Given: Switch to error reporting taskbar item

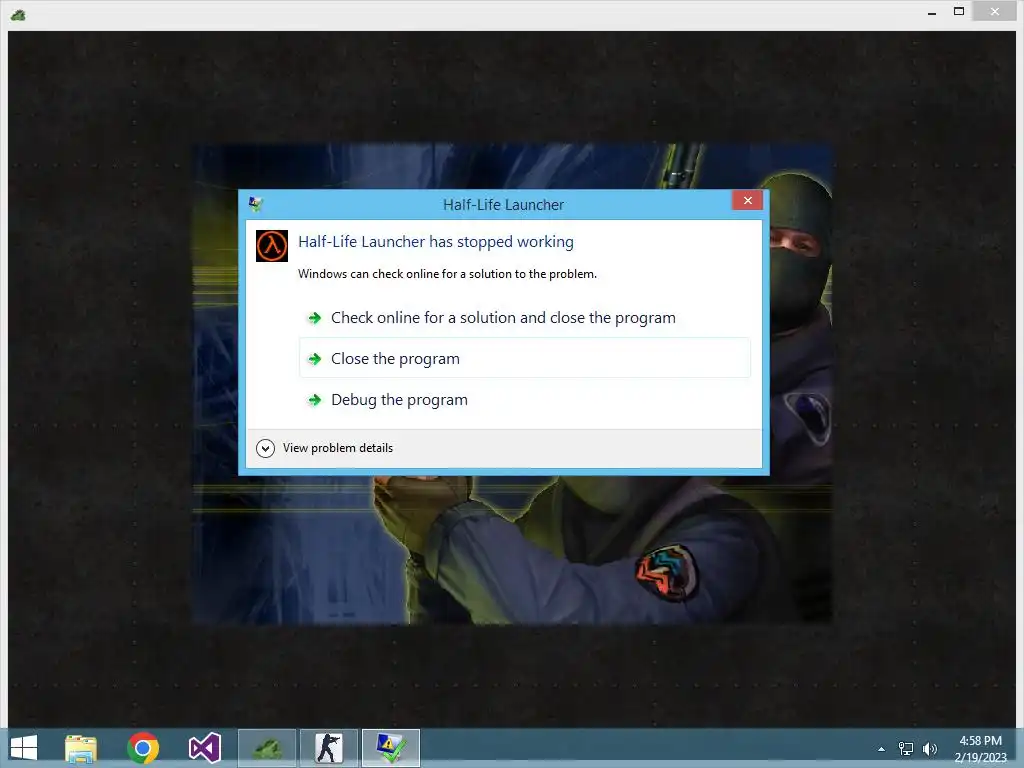Looking at the screenshot, I should click(x=391, y=748).
